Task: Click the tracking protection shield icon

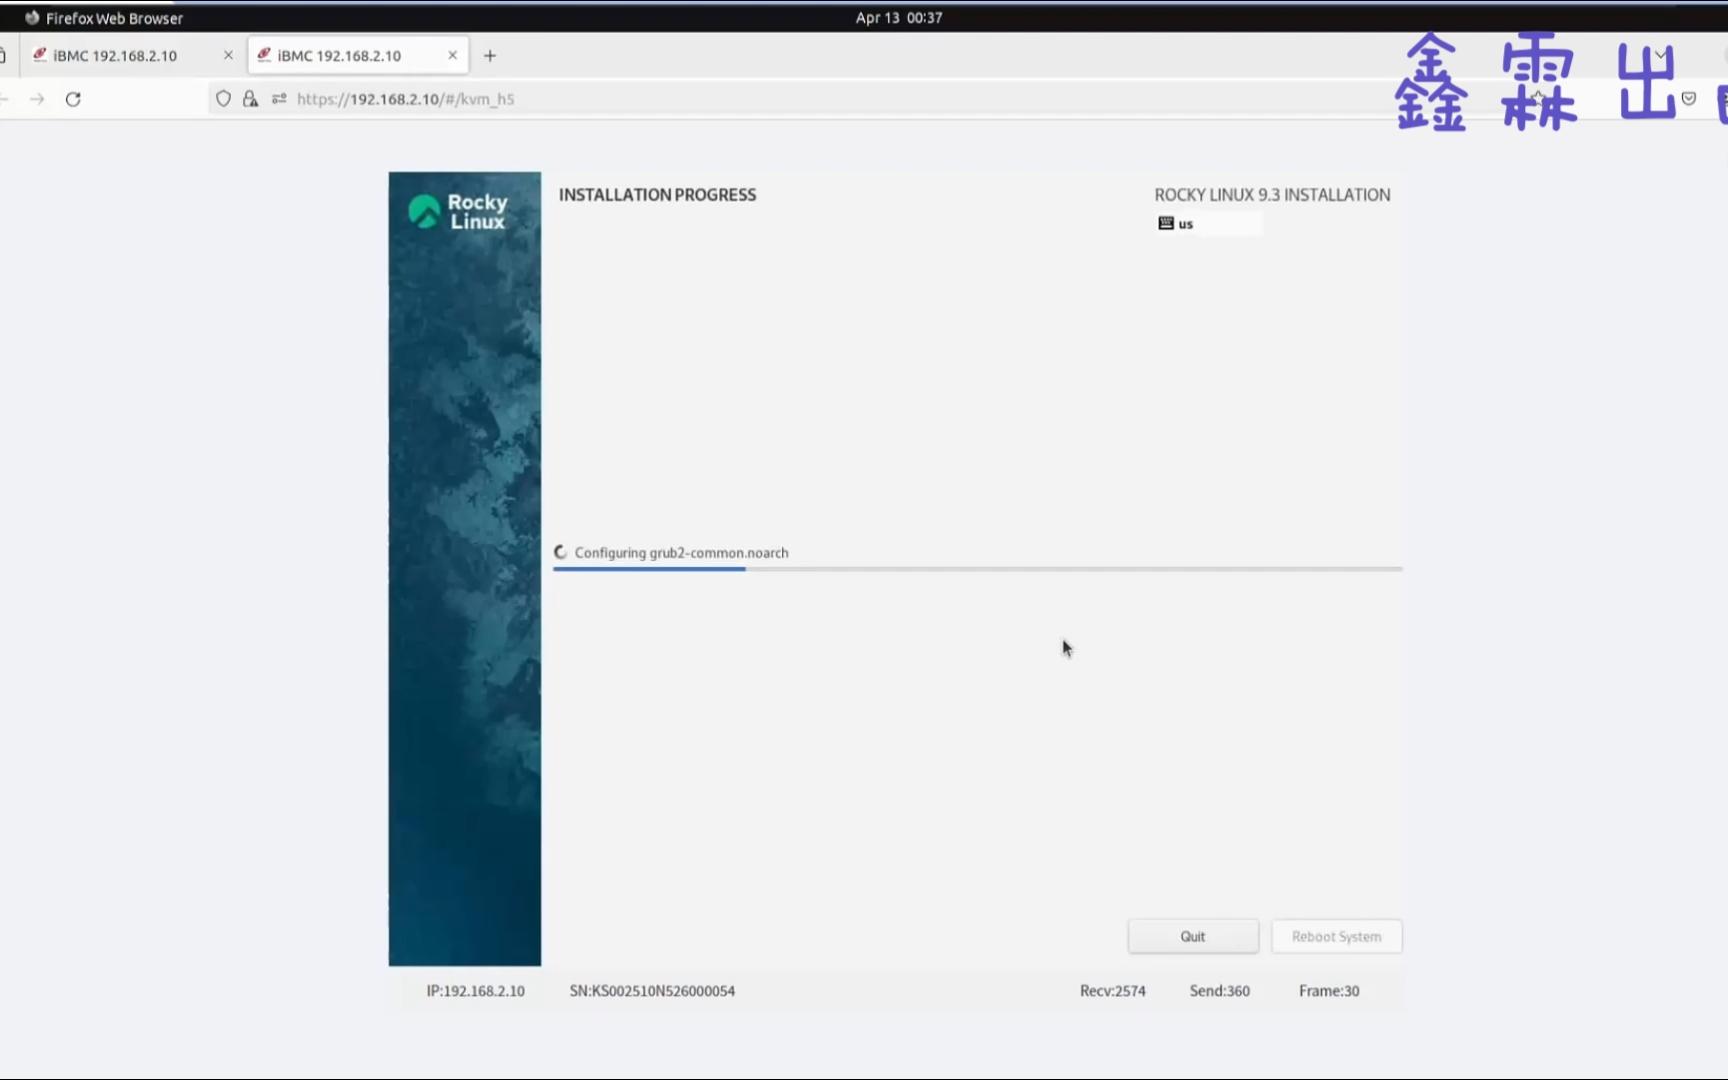Action: click(x=223, y=99)
